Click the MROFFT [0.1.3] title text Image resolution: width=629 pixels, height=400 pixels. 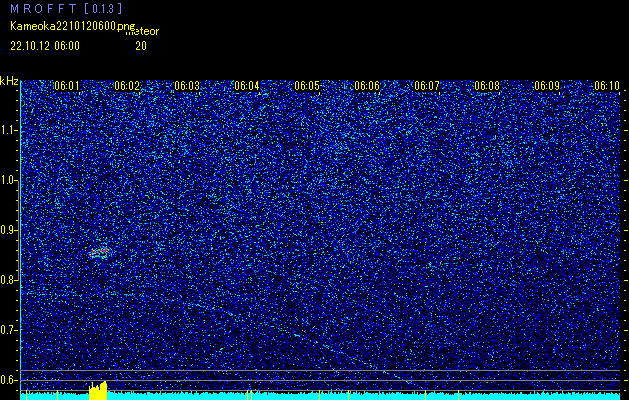coord(67,9)
